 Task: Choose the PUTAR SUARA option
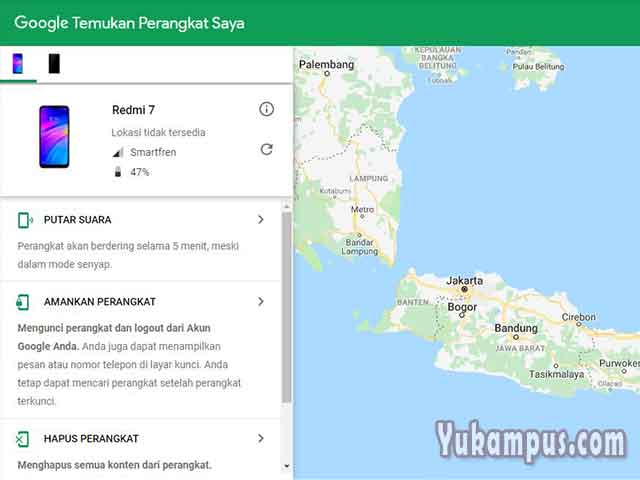(x=78, y=220)
